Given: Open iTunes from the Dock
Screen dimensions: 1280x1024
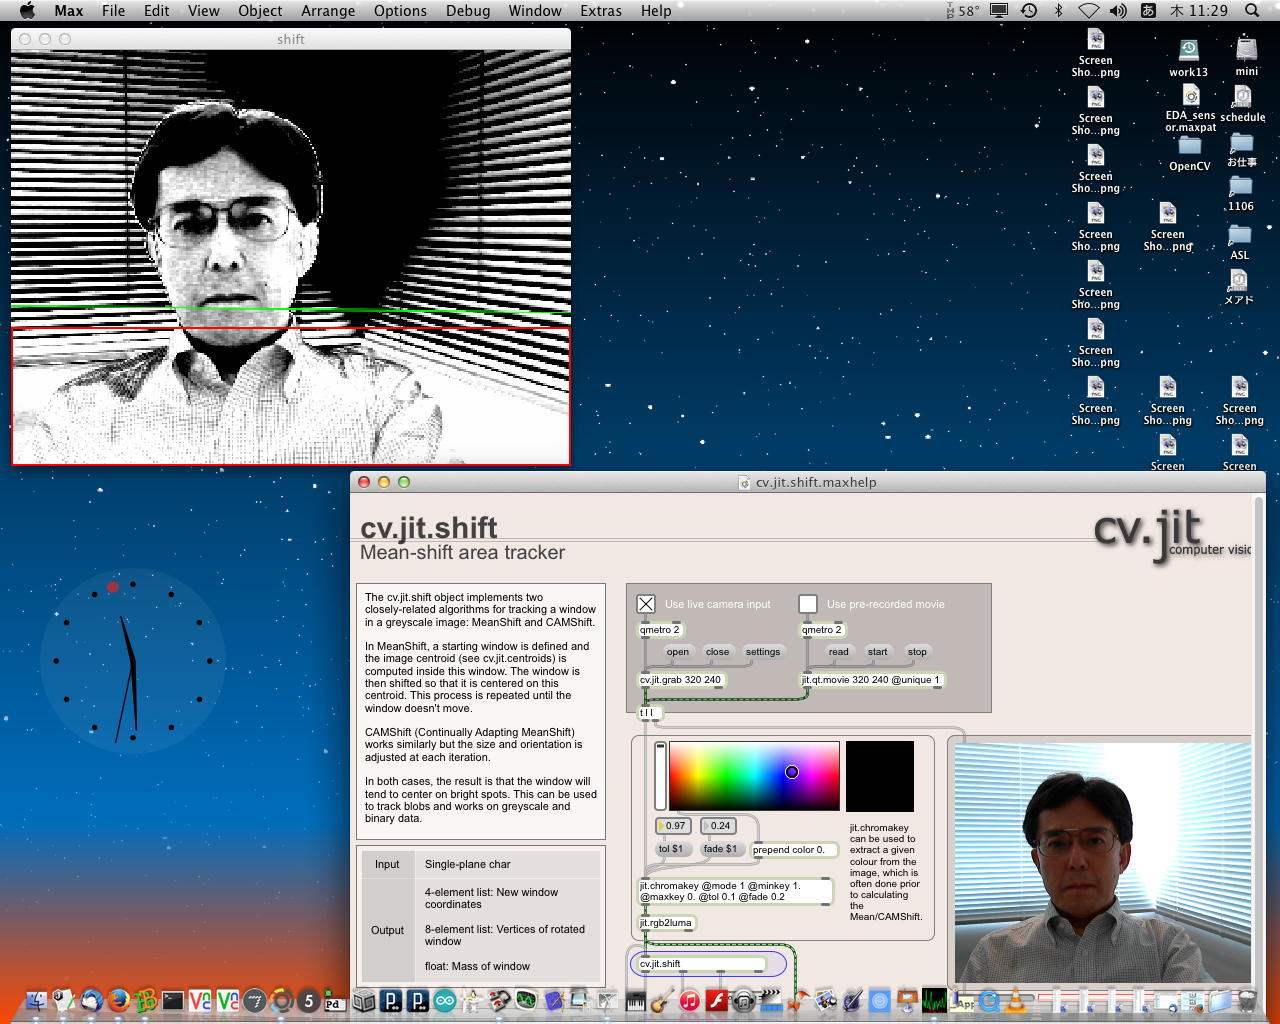Looking at the screenshot, I should coord(689,1000).
